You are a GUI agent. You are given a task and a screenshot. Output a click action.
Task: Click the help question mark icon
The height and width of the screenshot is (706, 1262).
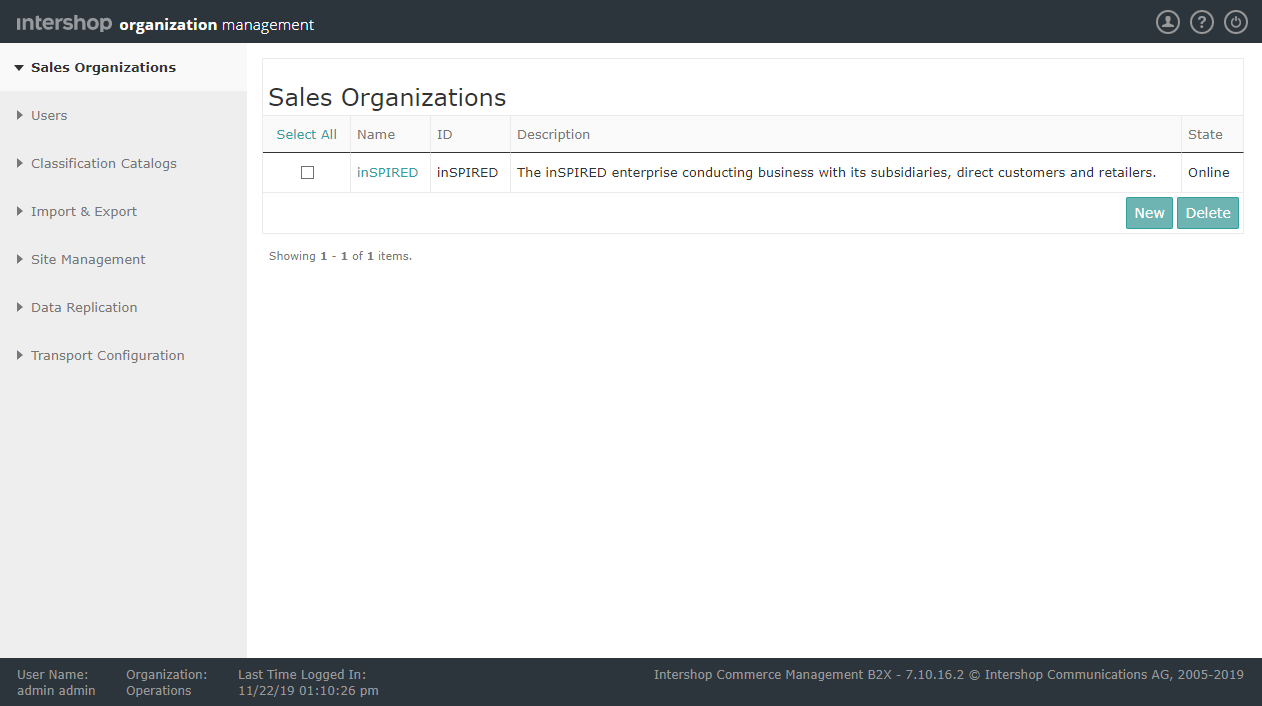pyautogui.click(x=1201, y=21)
